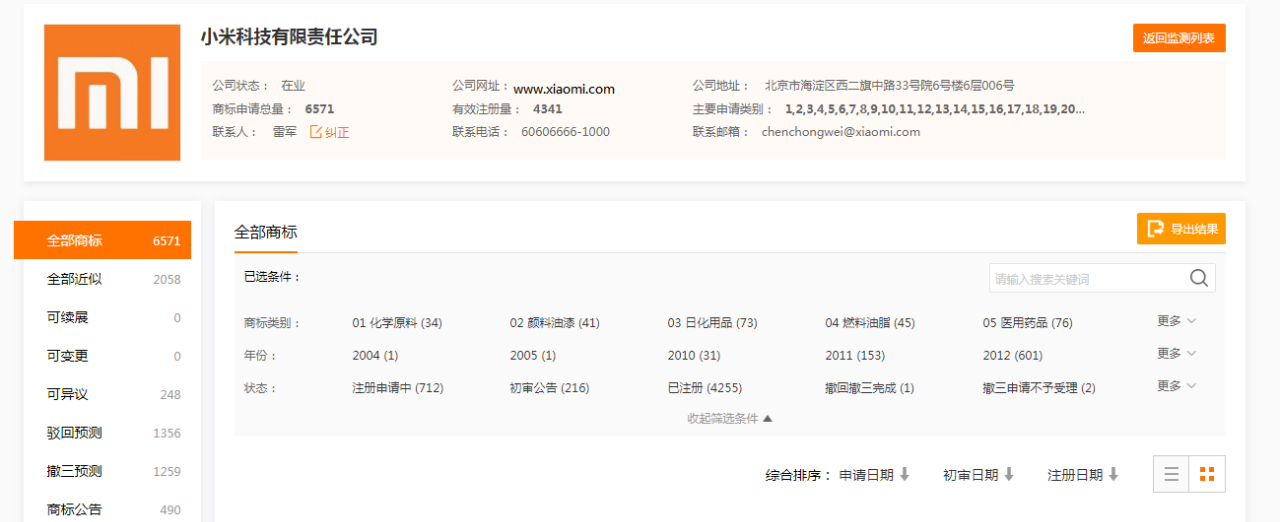Click phone number 60606666-1000

565,131
